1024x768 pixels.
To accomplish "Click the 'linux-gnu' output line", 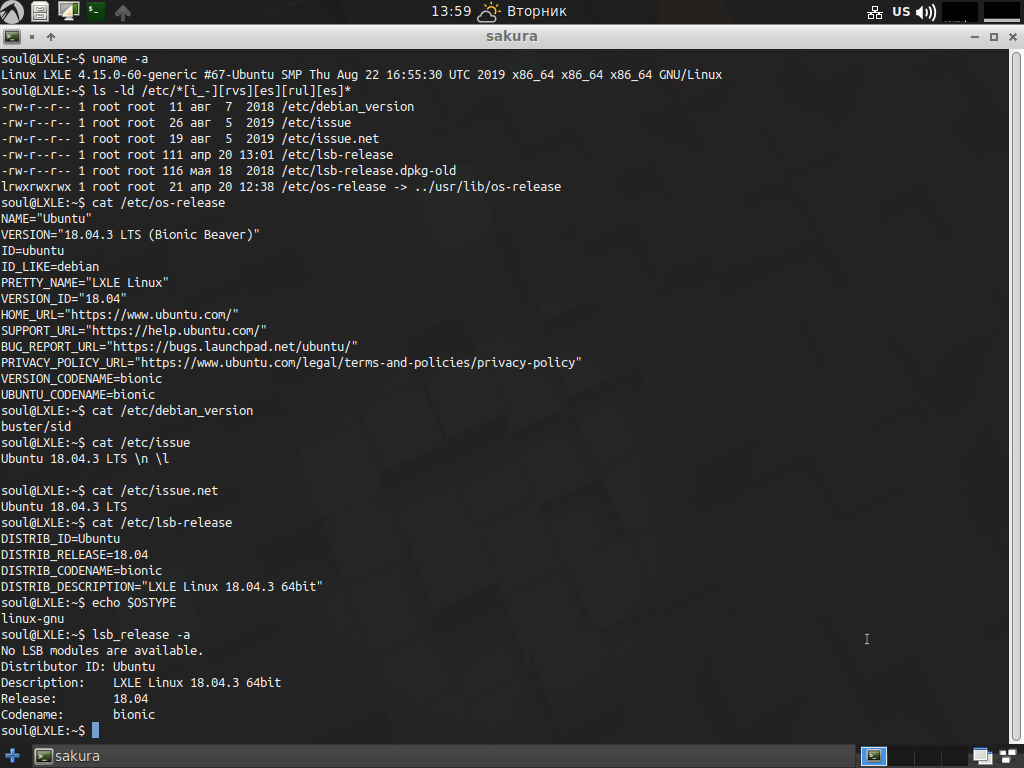I will tap(32, 618).
